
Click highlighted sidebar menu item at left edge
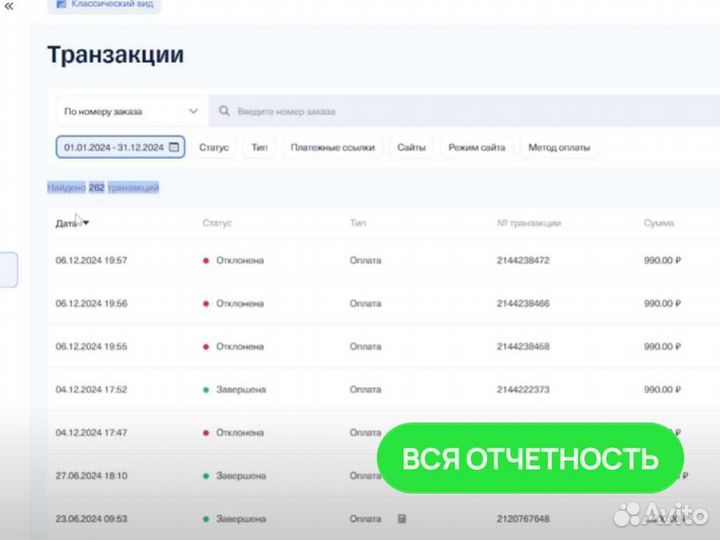pyautogui.click(x=9, y=270)
